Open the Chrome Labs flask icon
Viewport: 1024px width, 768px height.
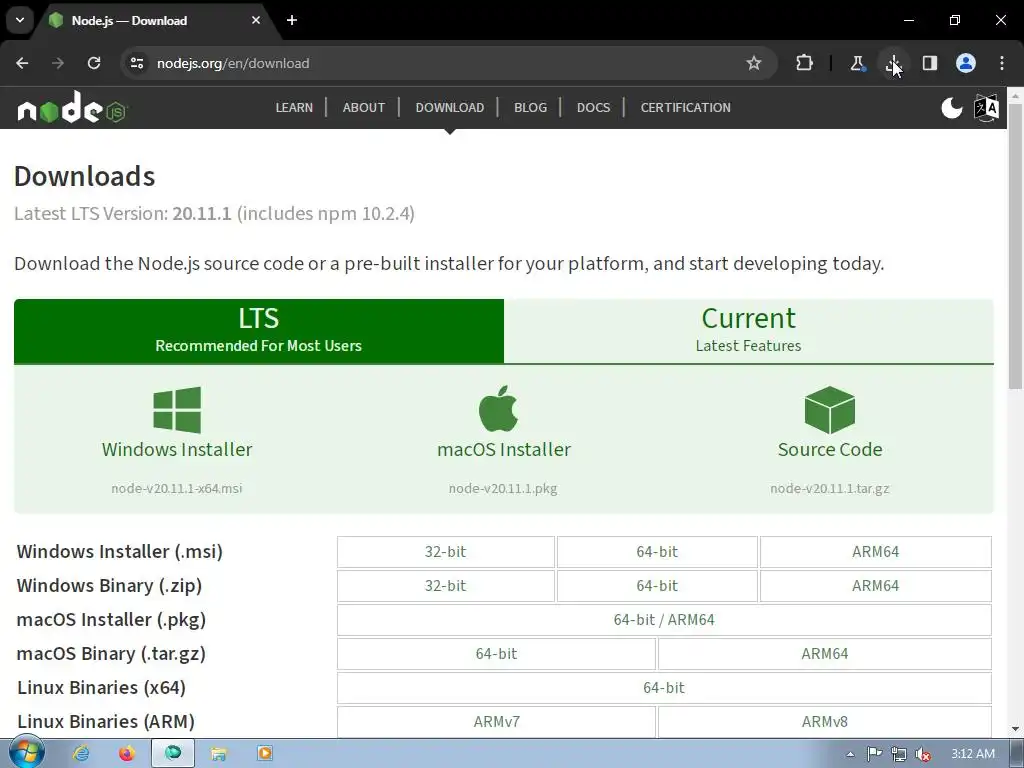pos(857,63)
